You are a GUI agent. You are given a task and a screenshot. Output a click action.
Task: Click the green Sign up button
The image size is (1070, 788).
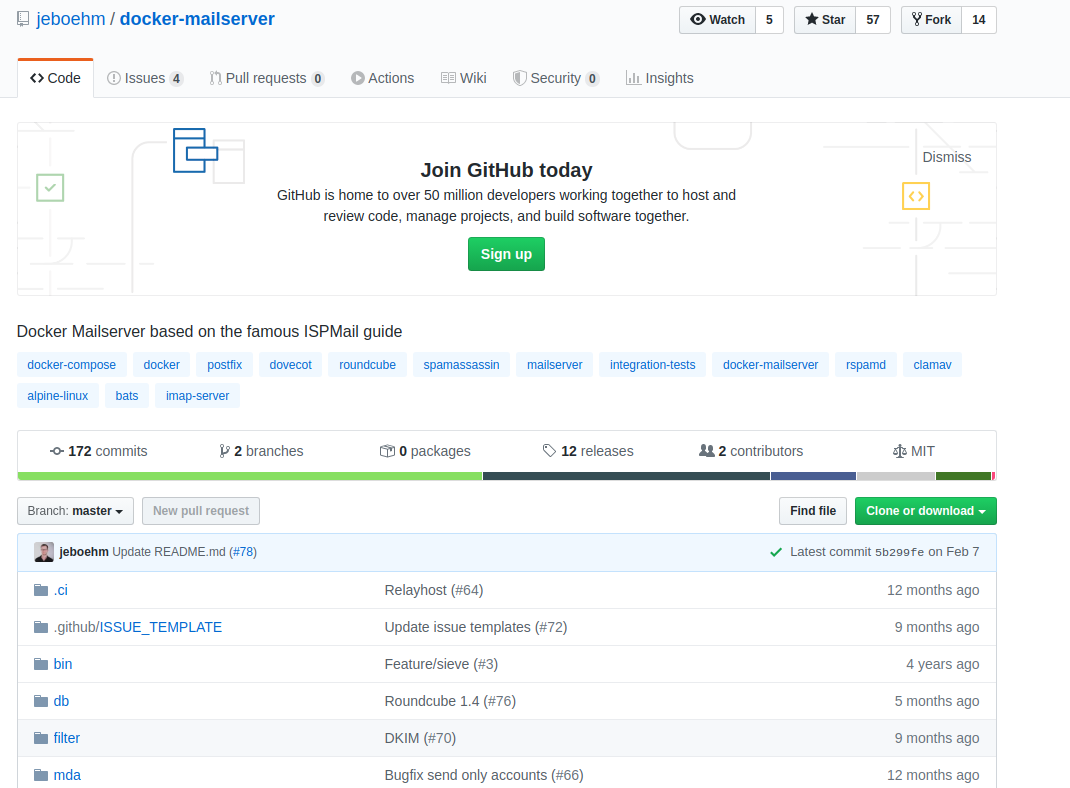[x=506, y=254]
